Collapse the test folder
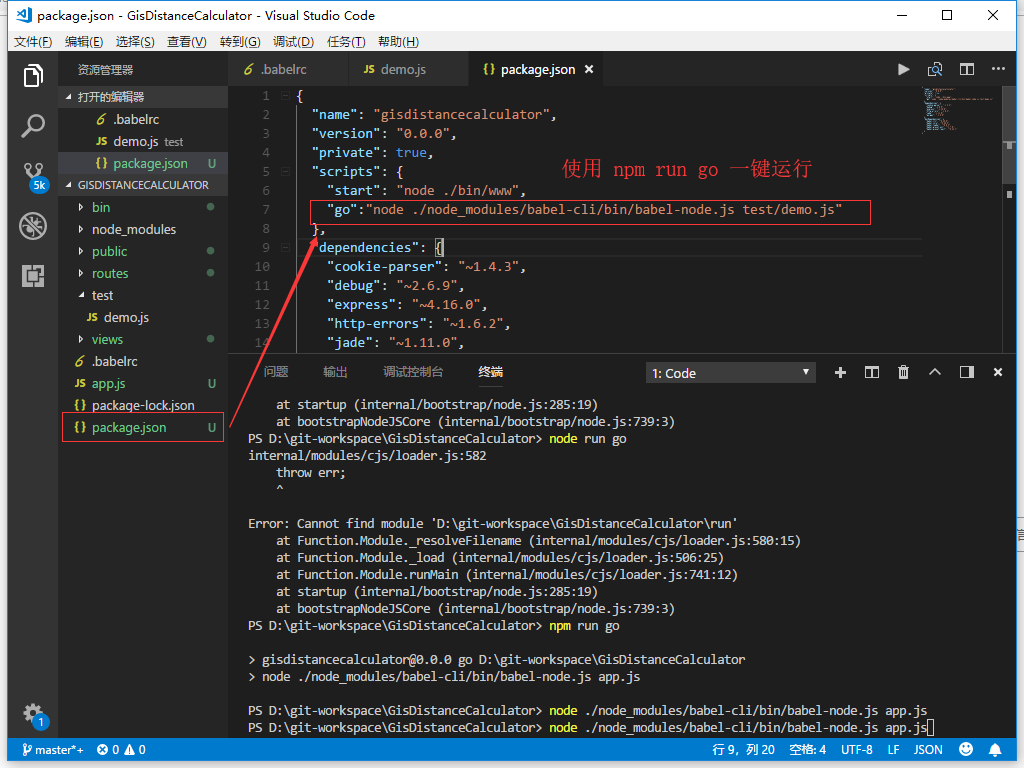This screenshot has height=768, width=1024. point(102,295)
